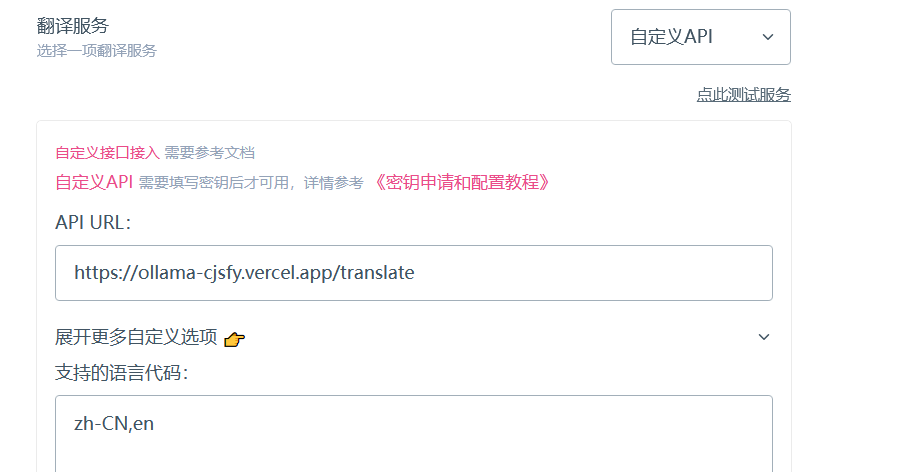Click the 支持的语言代码: label
This screenshot has width=902, height=472.
[x=122, y=373]
